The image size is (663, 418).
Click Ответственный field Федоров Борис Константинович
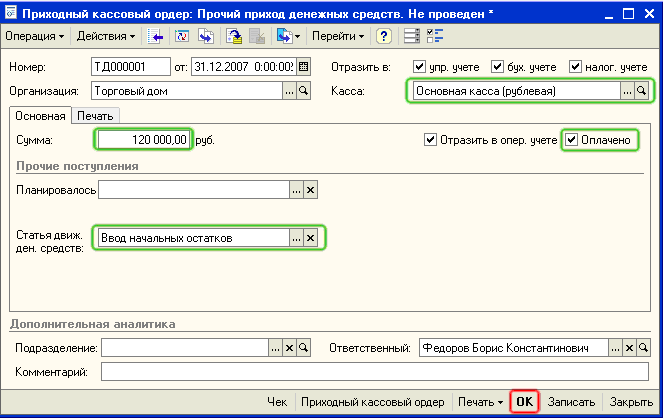(x=514, y=348)
